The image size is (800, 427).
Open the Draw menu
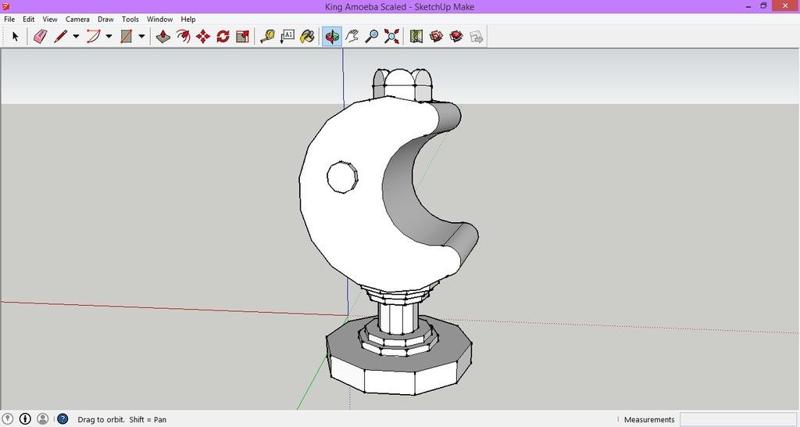[106, 19]
